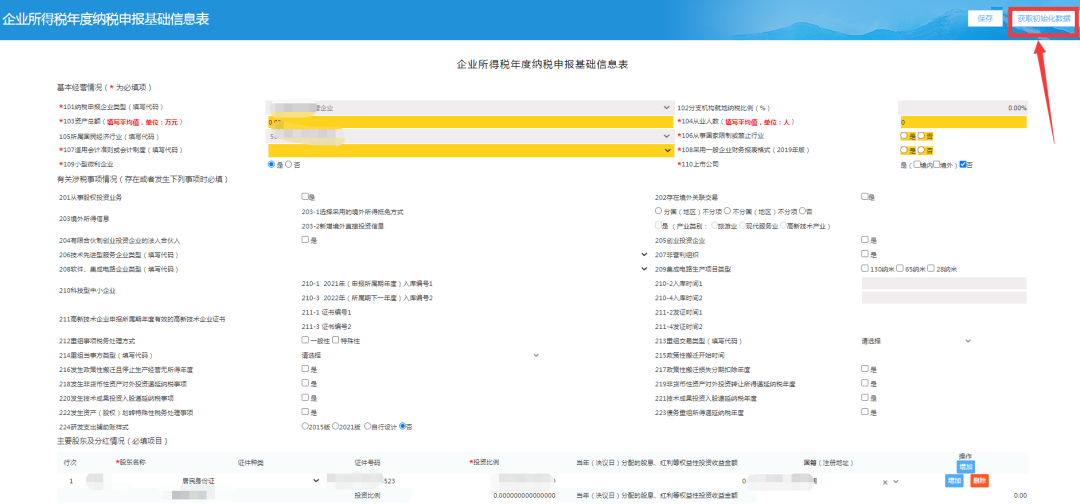Check 是 for 217政策性搬迁损失分期扣除年度
Image resolution: width=1080 pixels, height=504 pixels.
click(x=865, y=369)
